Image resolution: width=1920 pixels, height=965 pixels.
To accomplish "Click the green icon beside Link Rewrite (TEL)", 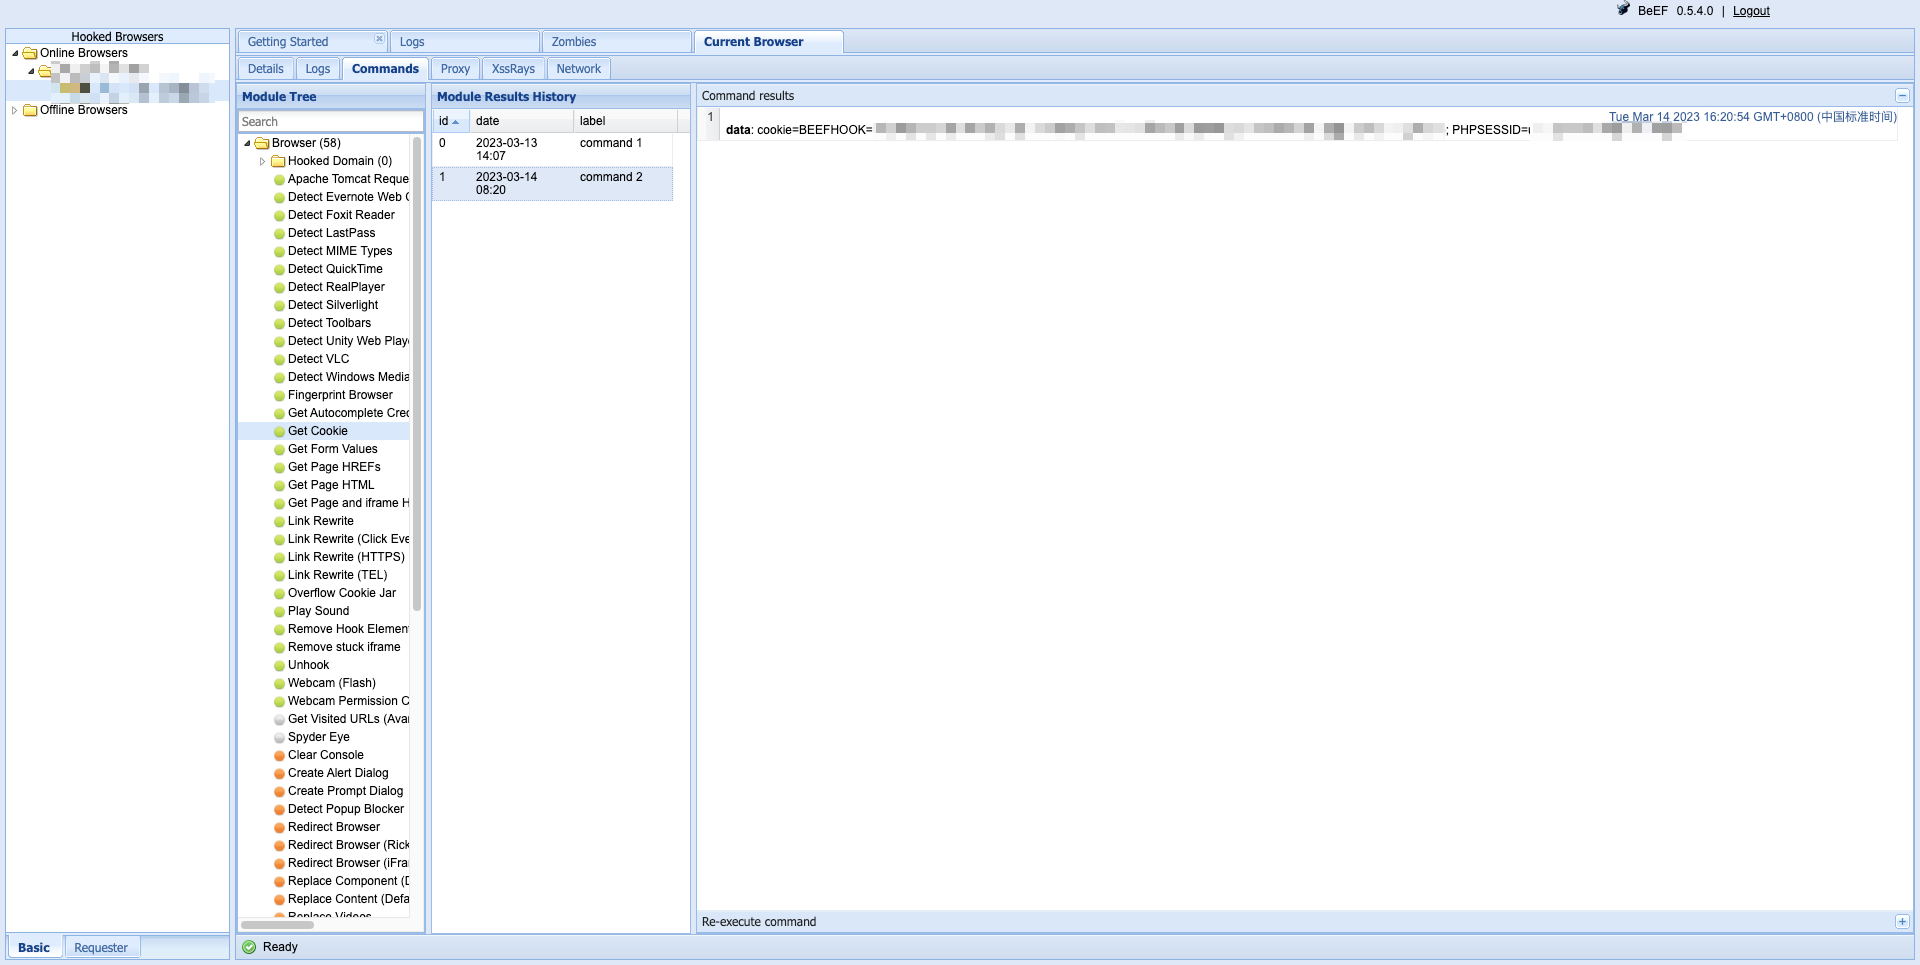I will click(x=280, y=576).
